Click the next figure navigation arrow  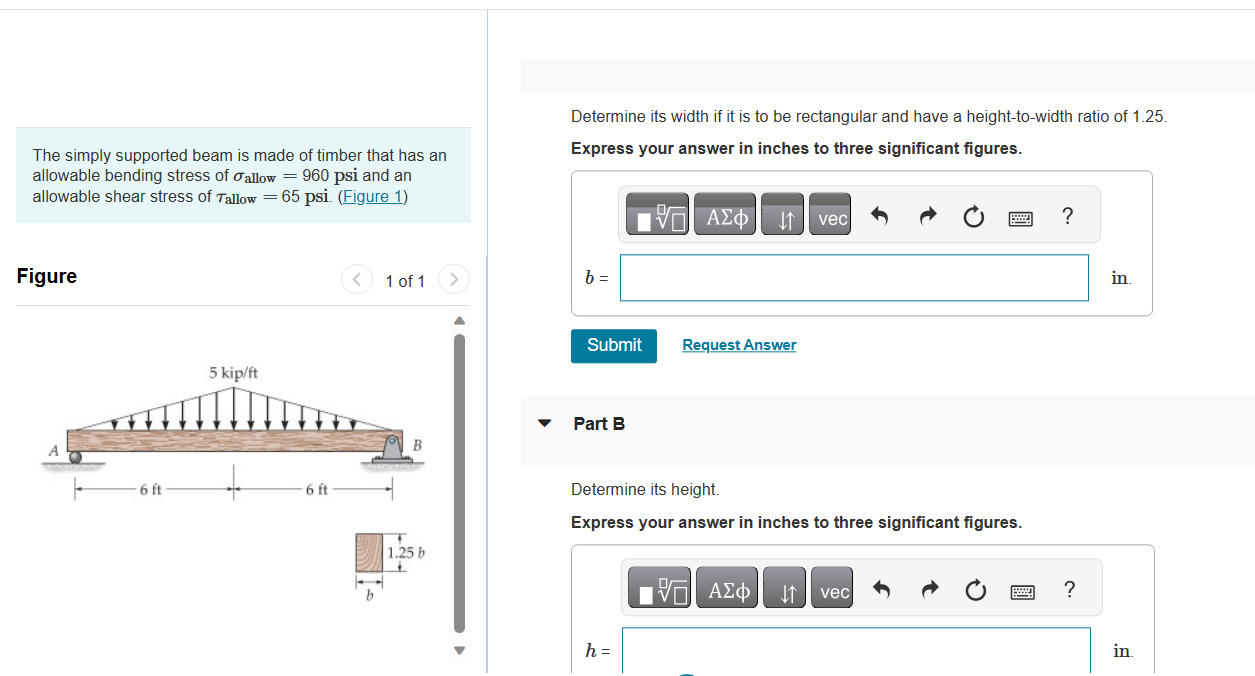[453, 280]
